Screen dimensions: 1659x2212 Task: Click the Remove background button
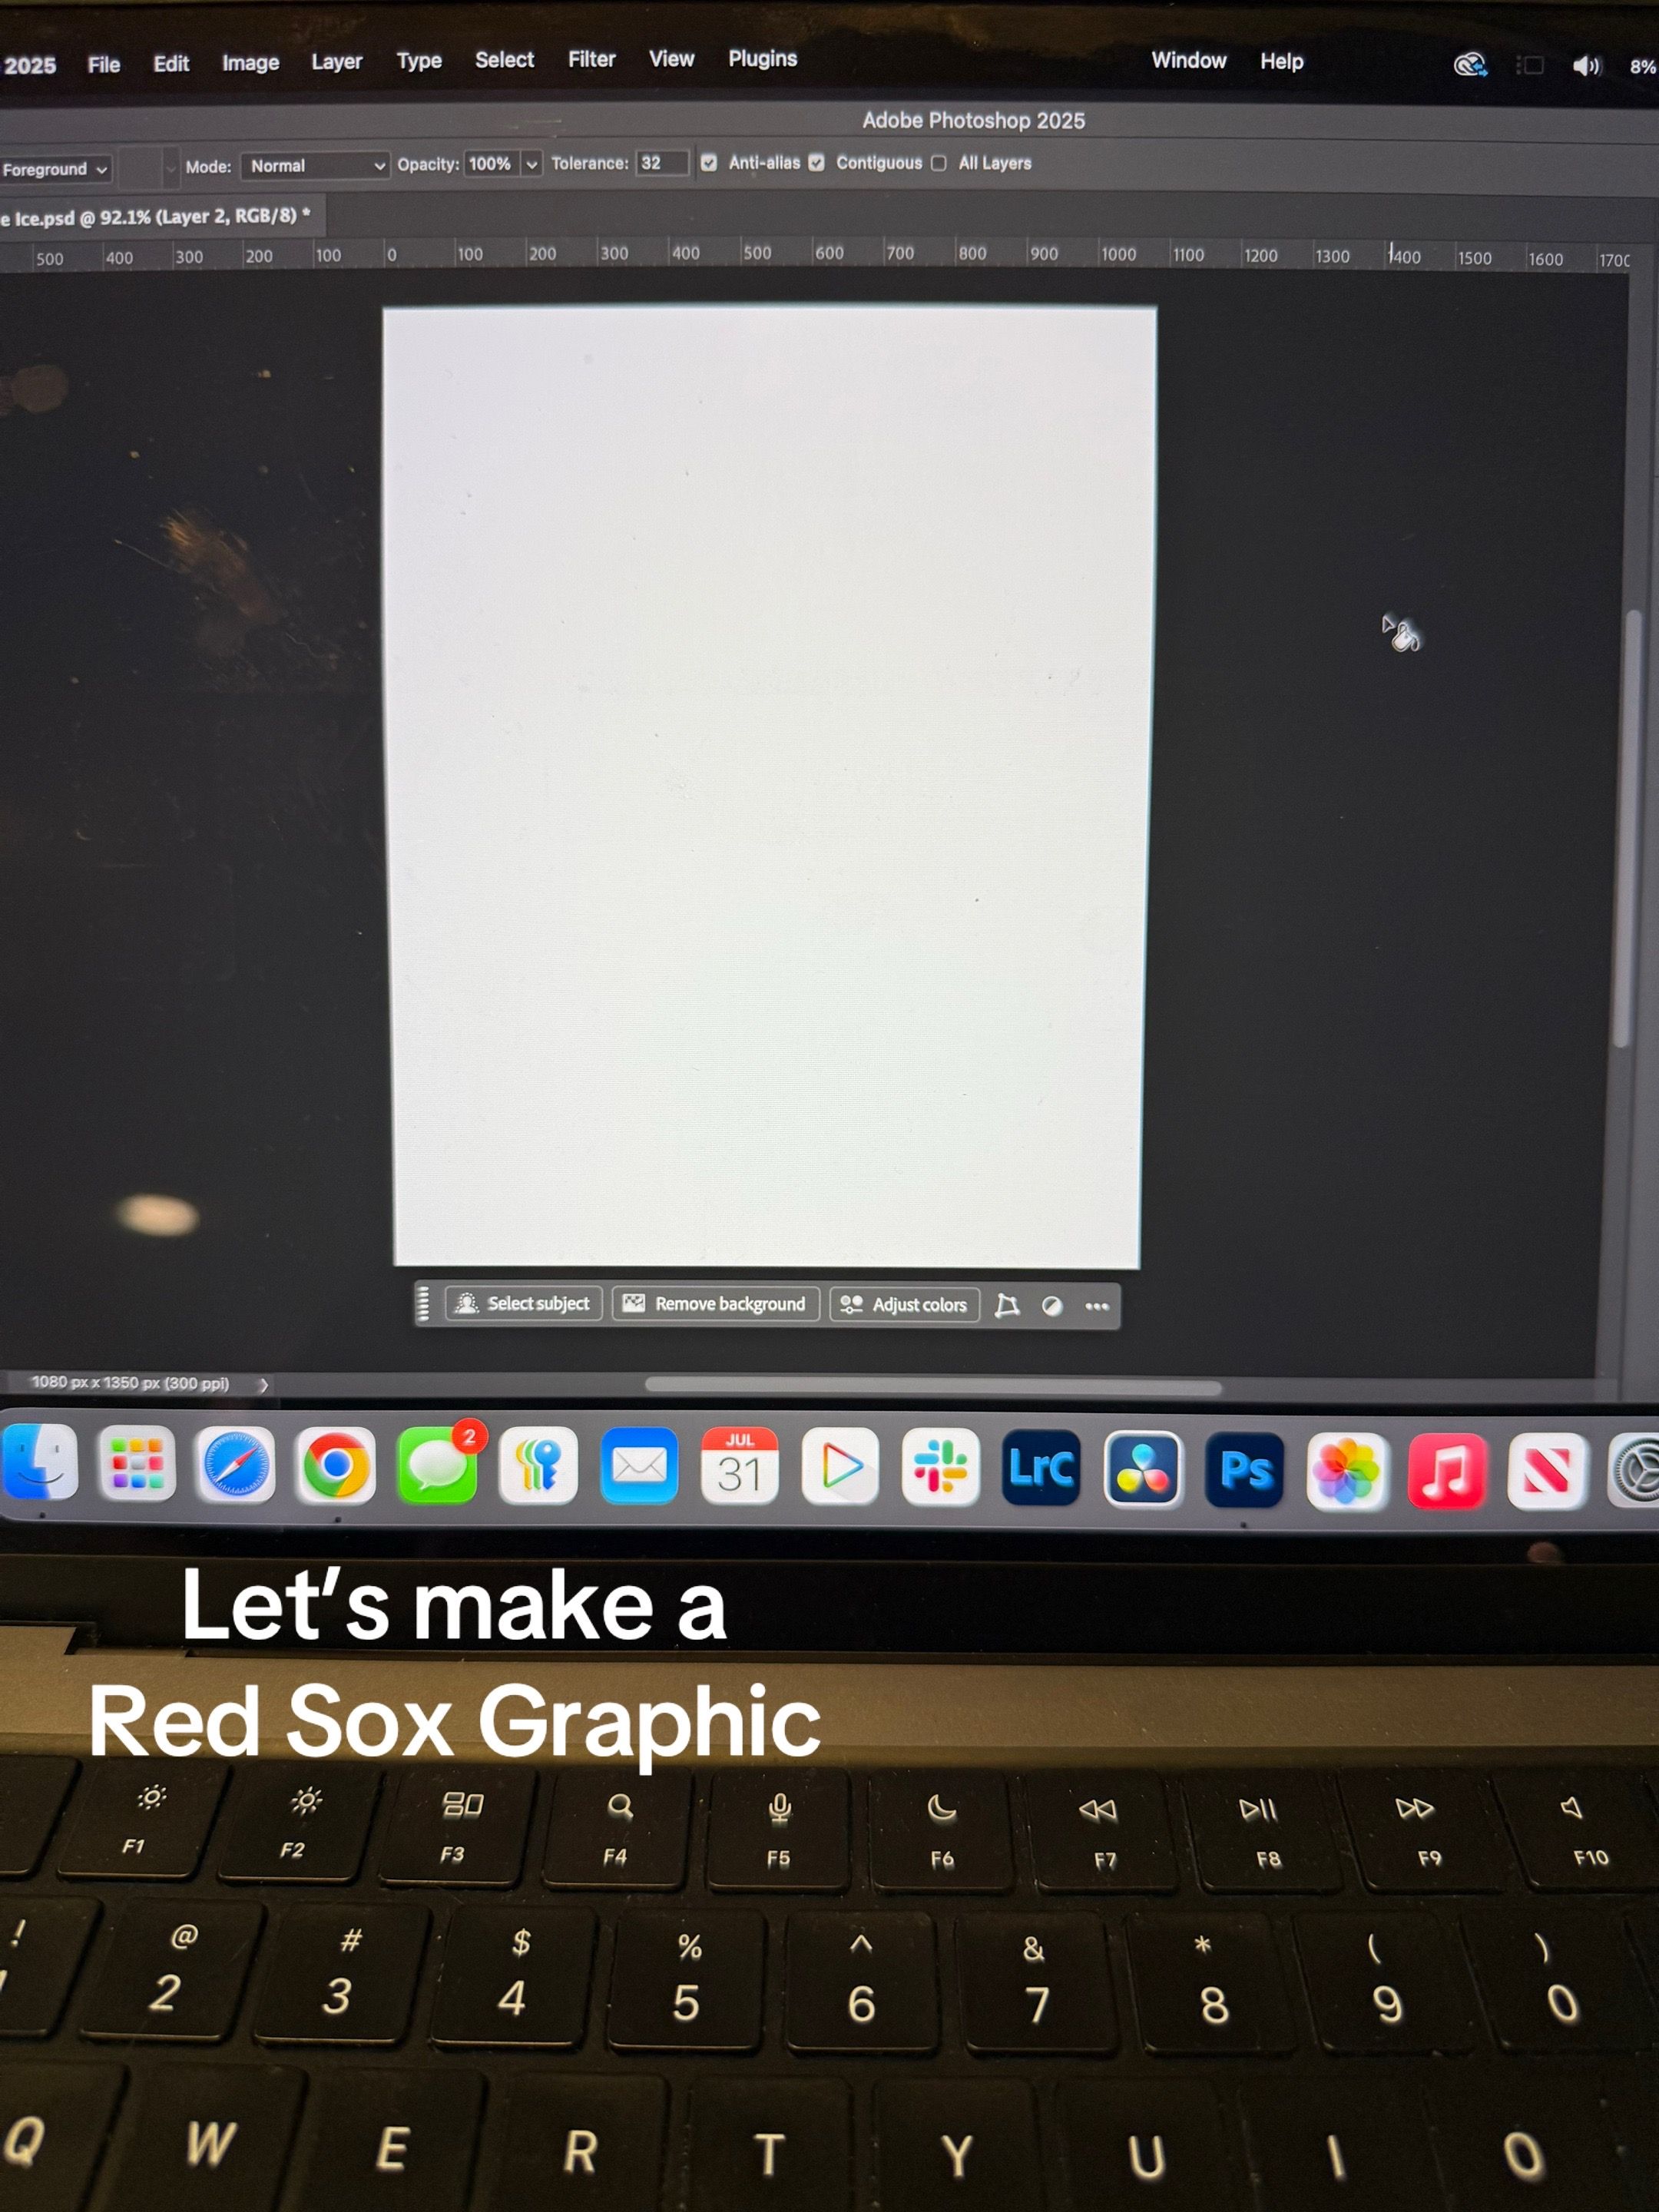pos(716,1304)
